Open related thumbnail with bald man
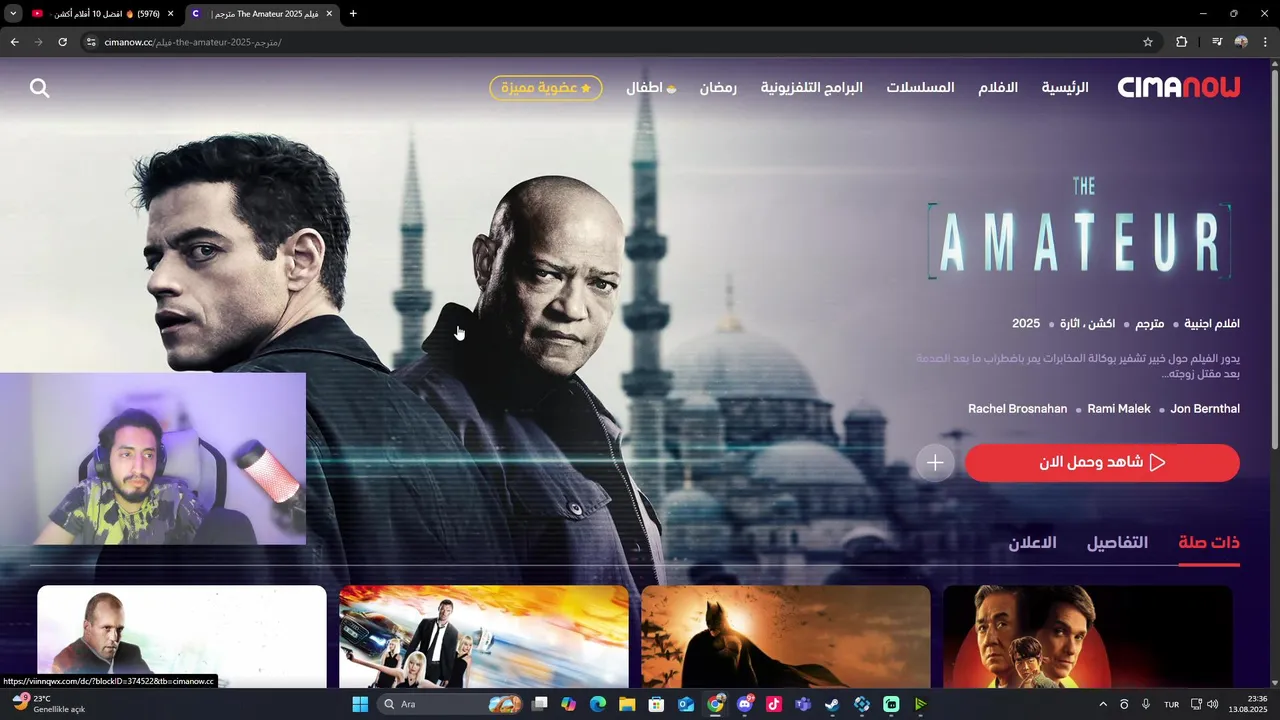 (x=182, y=636)
